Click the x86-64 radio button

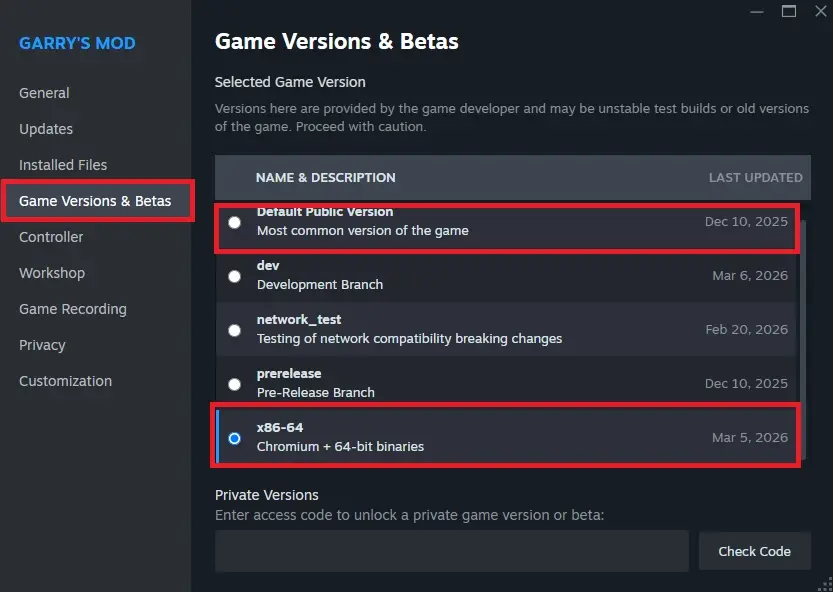(234, 438)
